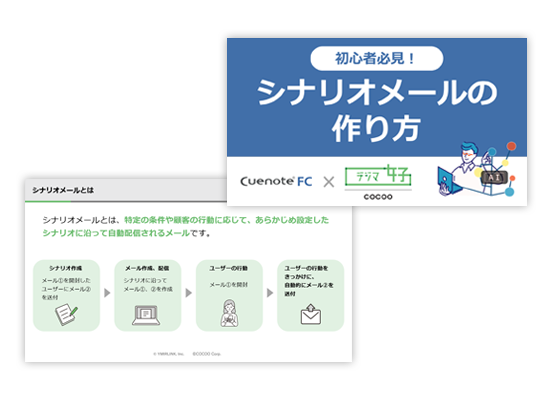Click the メール作成、配信 card heading
Image resolution: width=550 pixels, height=400 pixels.
coord(147,268)
